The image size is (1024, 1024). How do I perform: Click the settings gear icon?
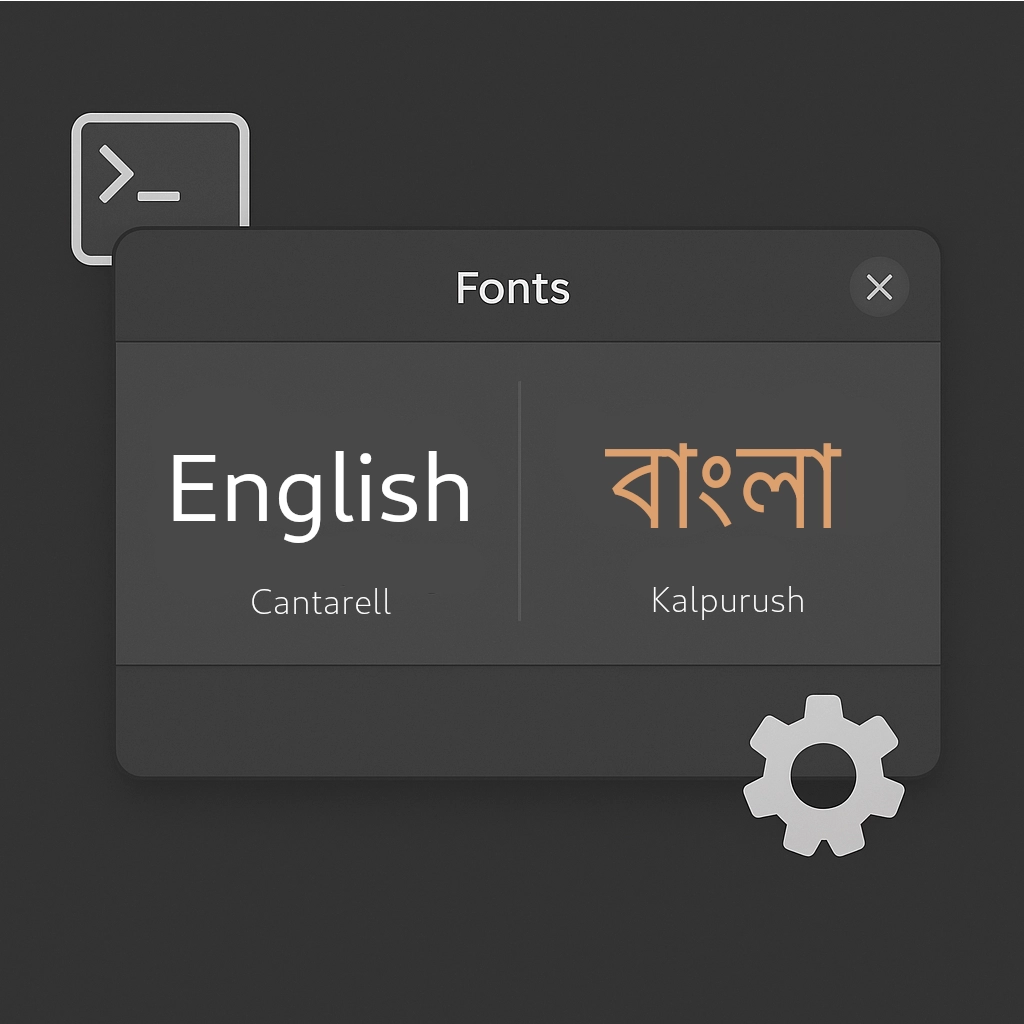823,775
